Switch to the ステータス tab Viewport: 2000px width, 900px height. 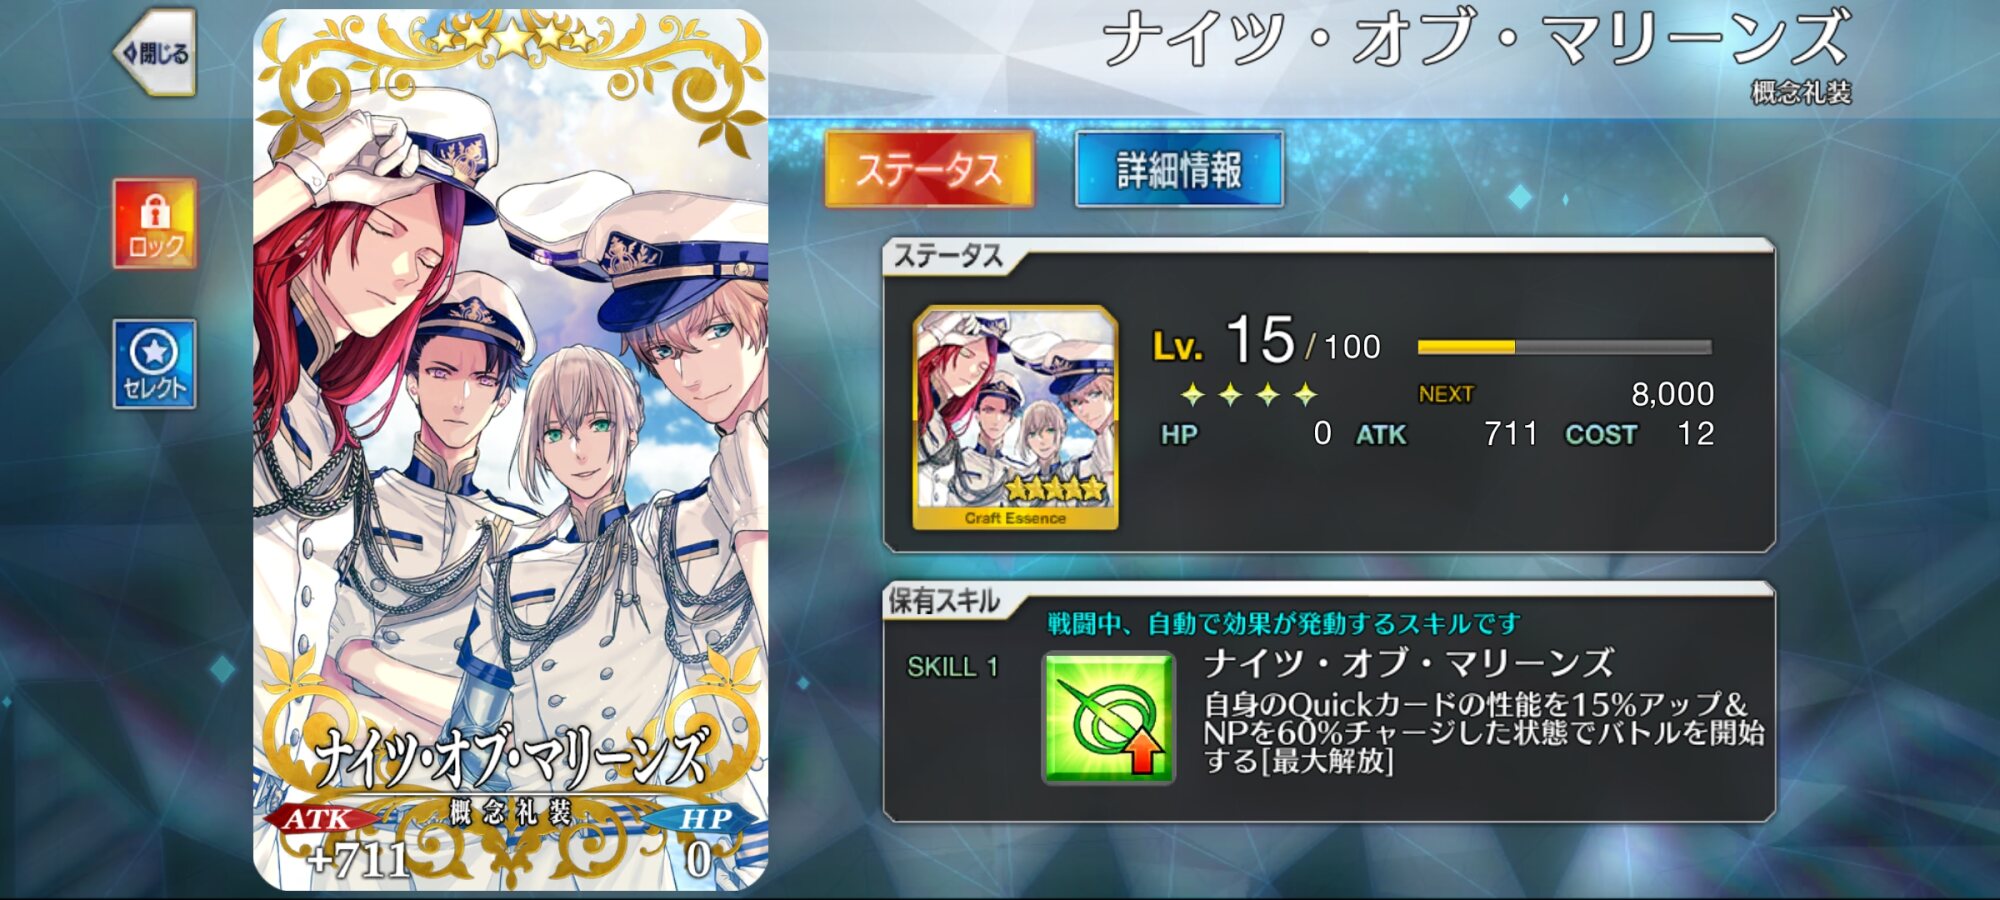929,169
